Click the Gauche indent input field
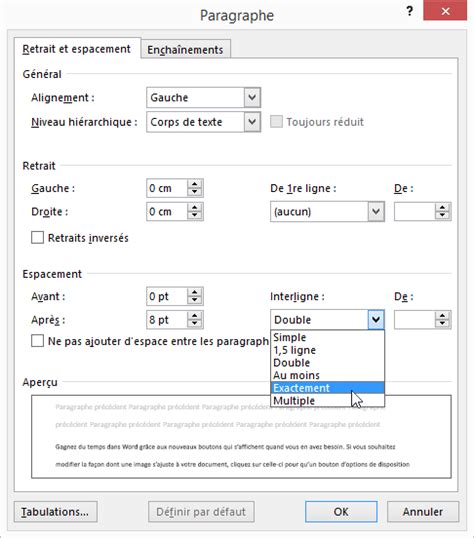This screenshot has height=538, width=474. (x=167, y=188)
